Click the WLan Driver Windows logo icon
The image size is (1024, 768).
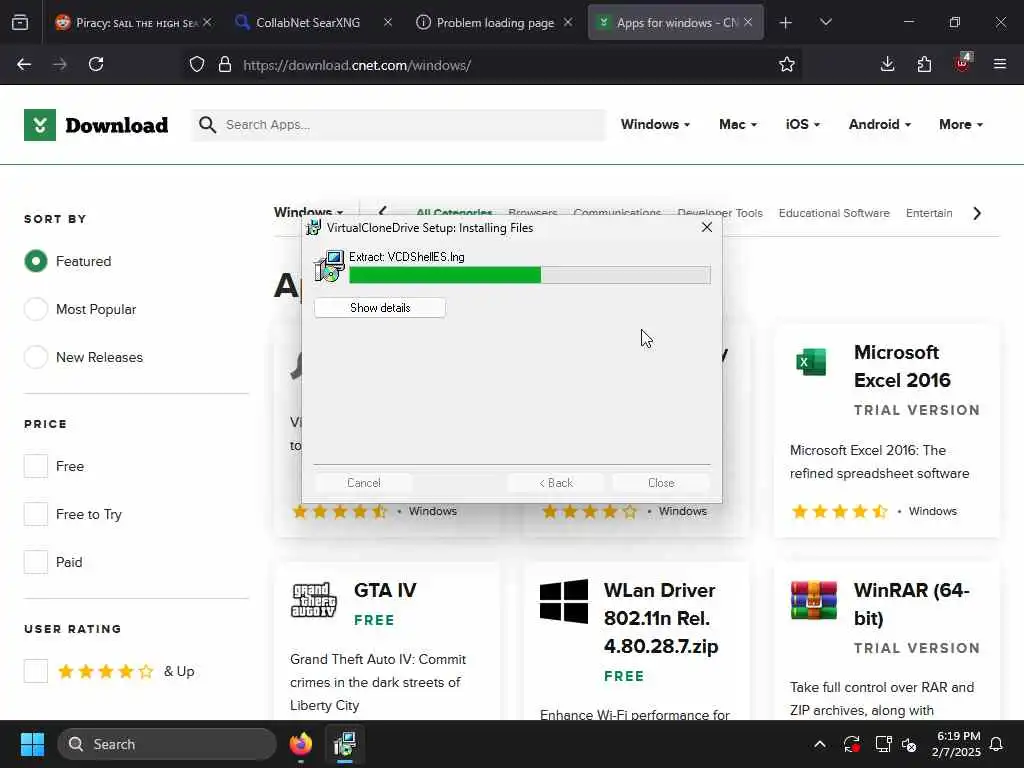564,601
